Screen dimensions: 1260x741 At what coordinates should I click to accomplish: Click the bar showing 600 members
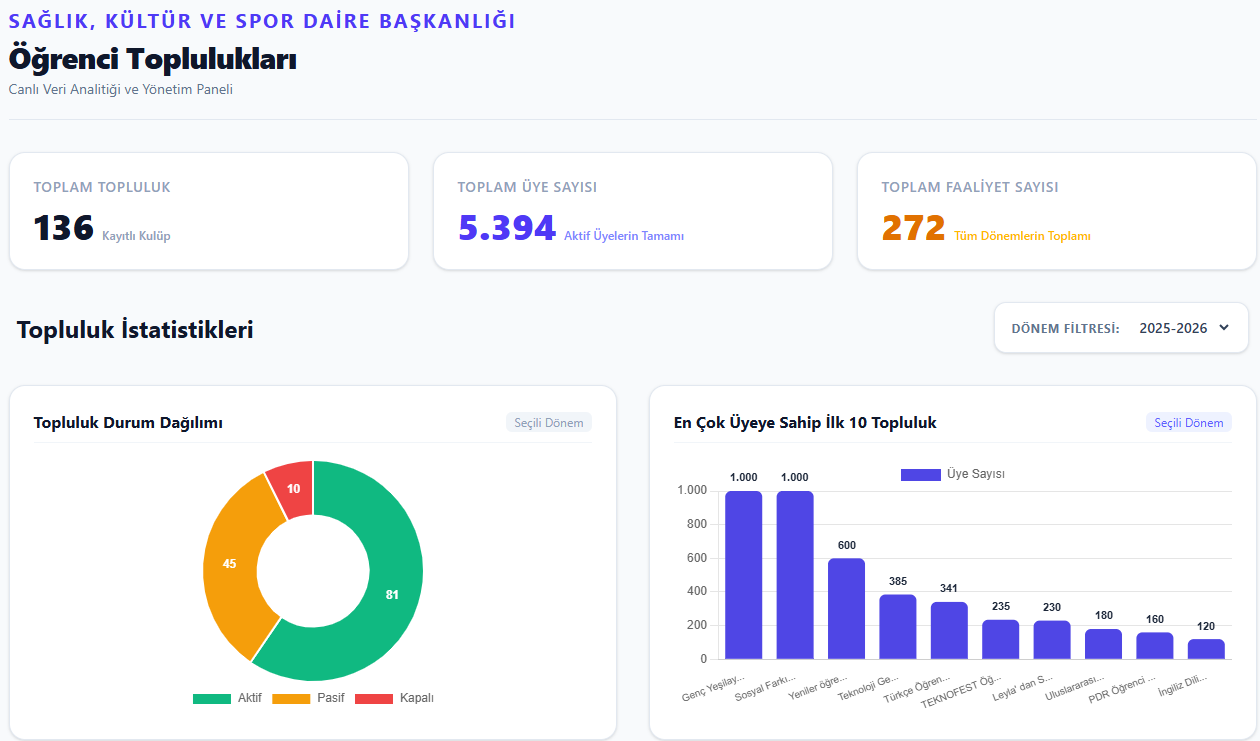pyautogui.click(x=846, y=608)
